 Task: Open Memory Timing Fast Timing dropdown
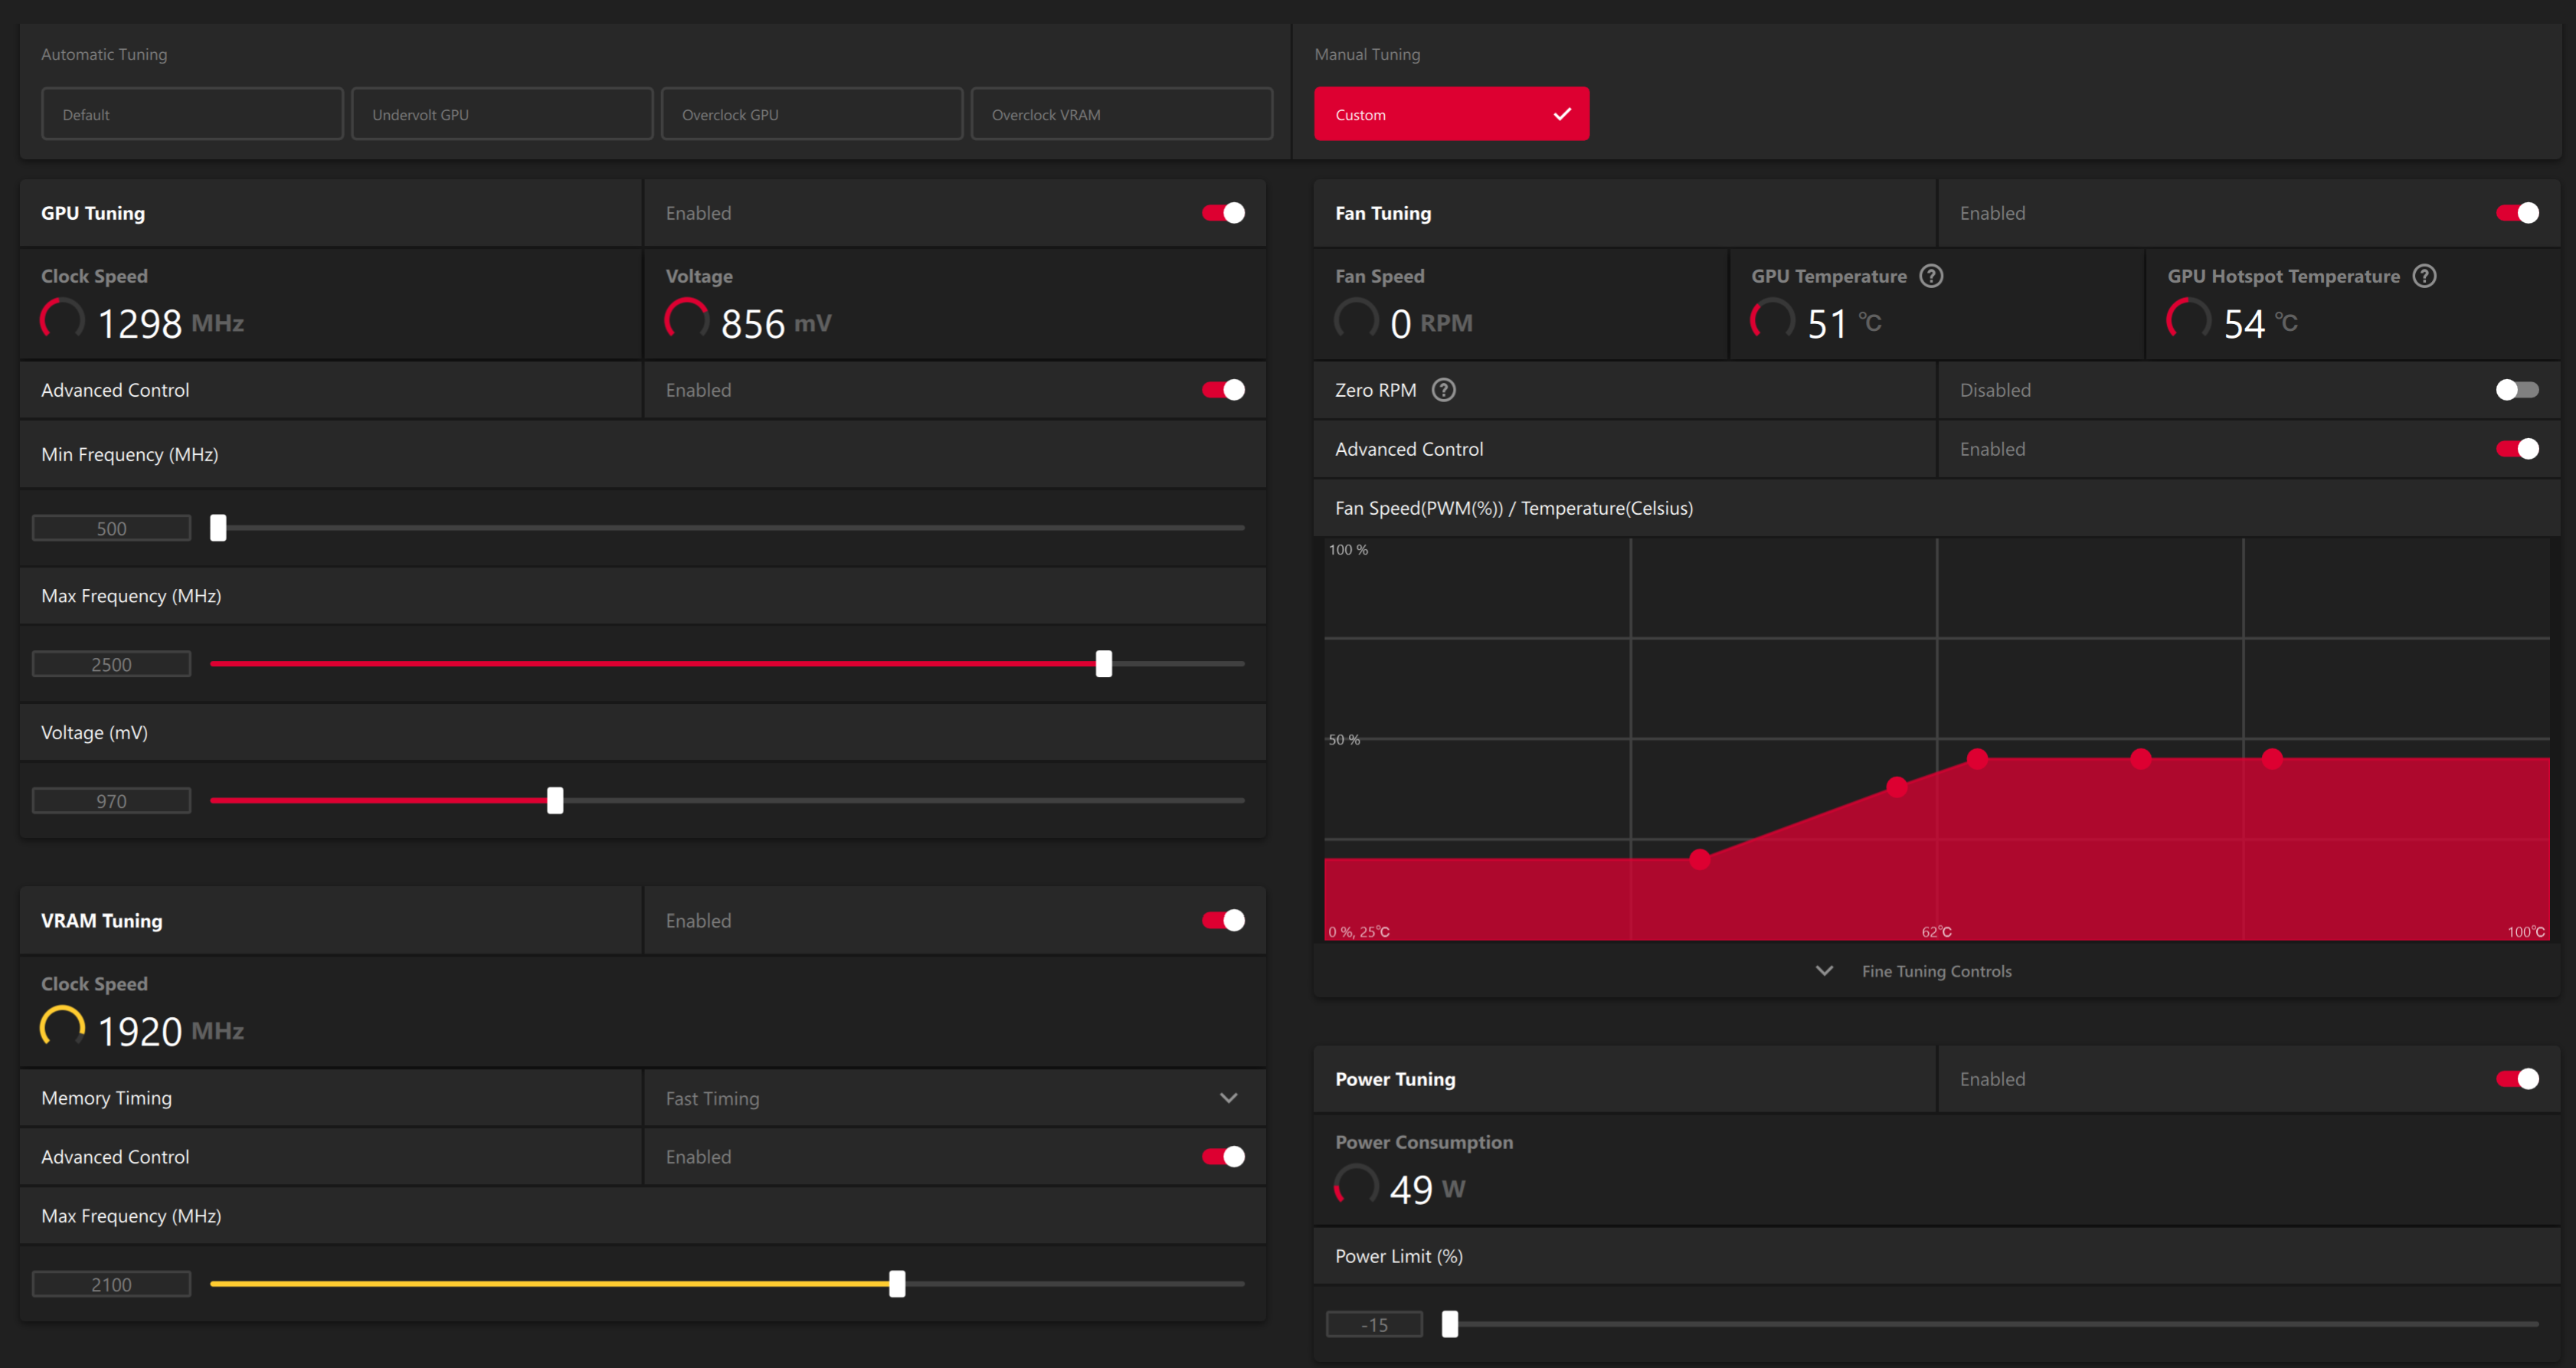tap(955, 1098)
